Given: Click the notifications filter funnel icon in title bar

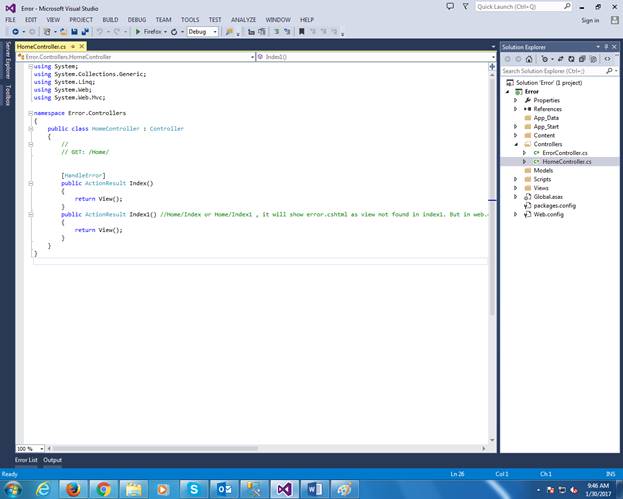Looking at the screenshot, I should point(465,6).
